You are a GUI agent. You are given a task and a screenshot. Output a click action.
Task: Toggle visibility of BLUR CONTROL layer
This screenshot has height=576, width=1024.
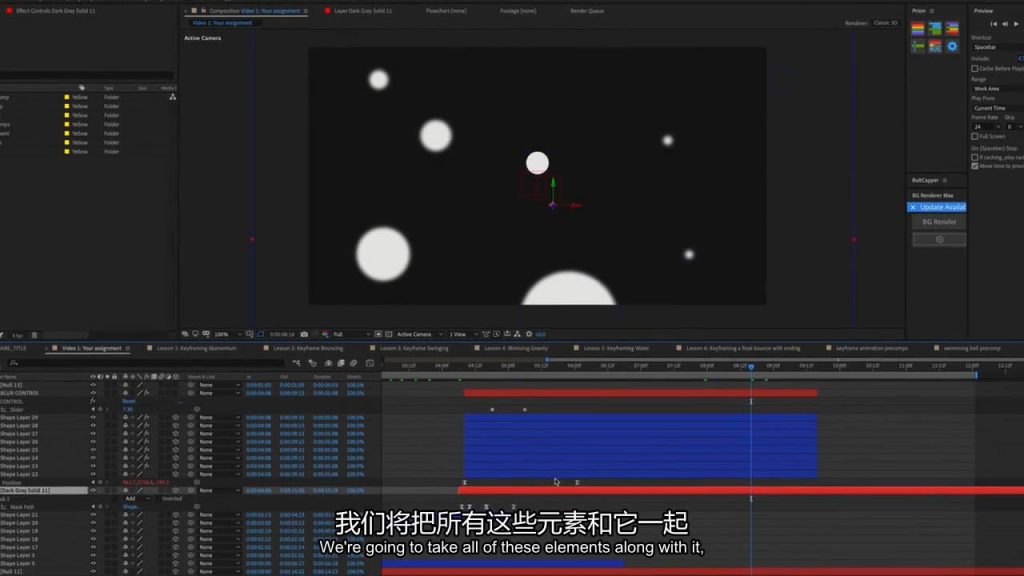click(93, 393)
